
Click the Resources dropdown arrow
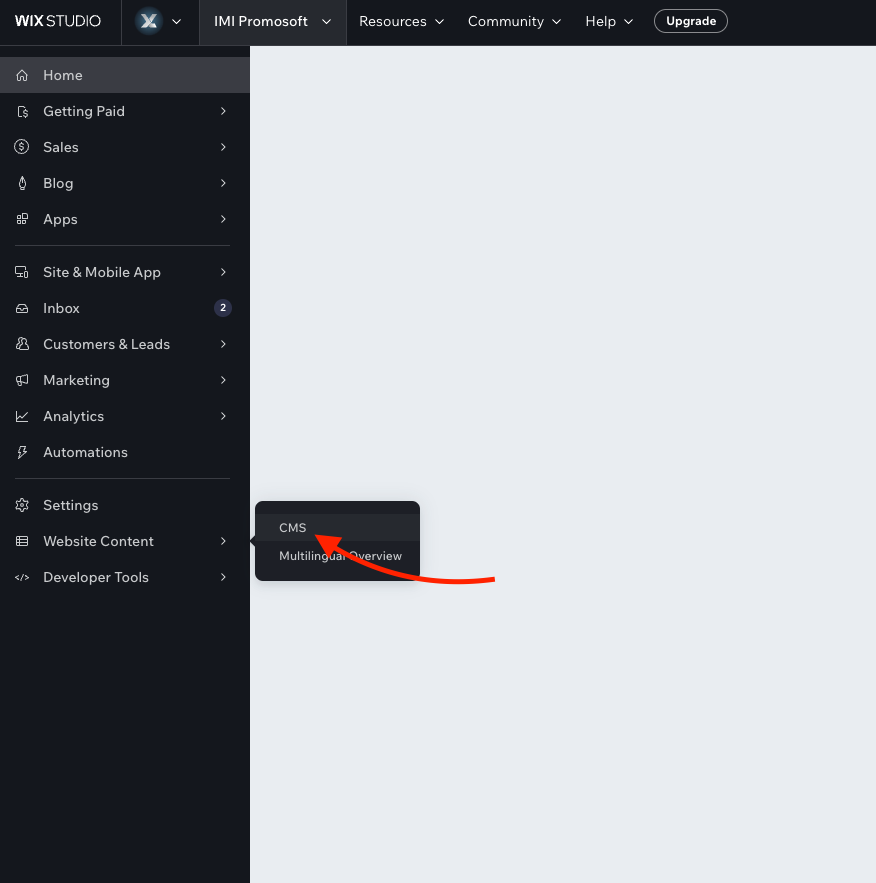pos(440,22)
